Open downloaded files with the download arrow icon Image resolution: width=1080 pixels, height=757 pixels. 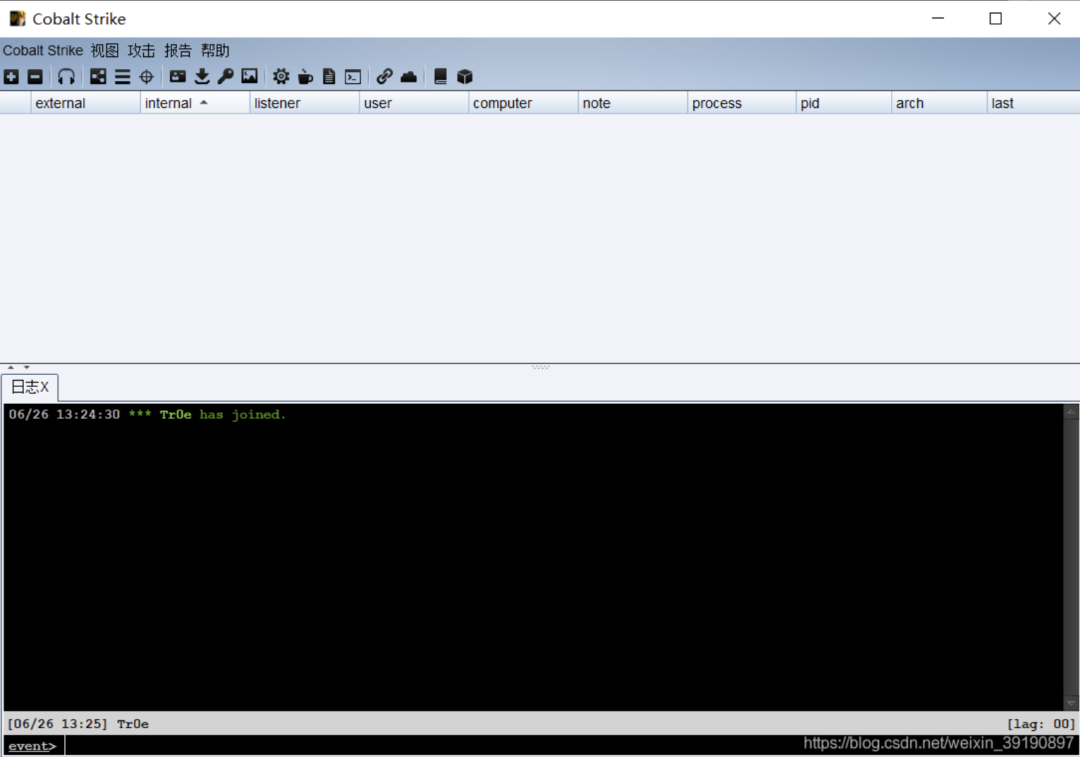(x=202, y=76)
